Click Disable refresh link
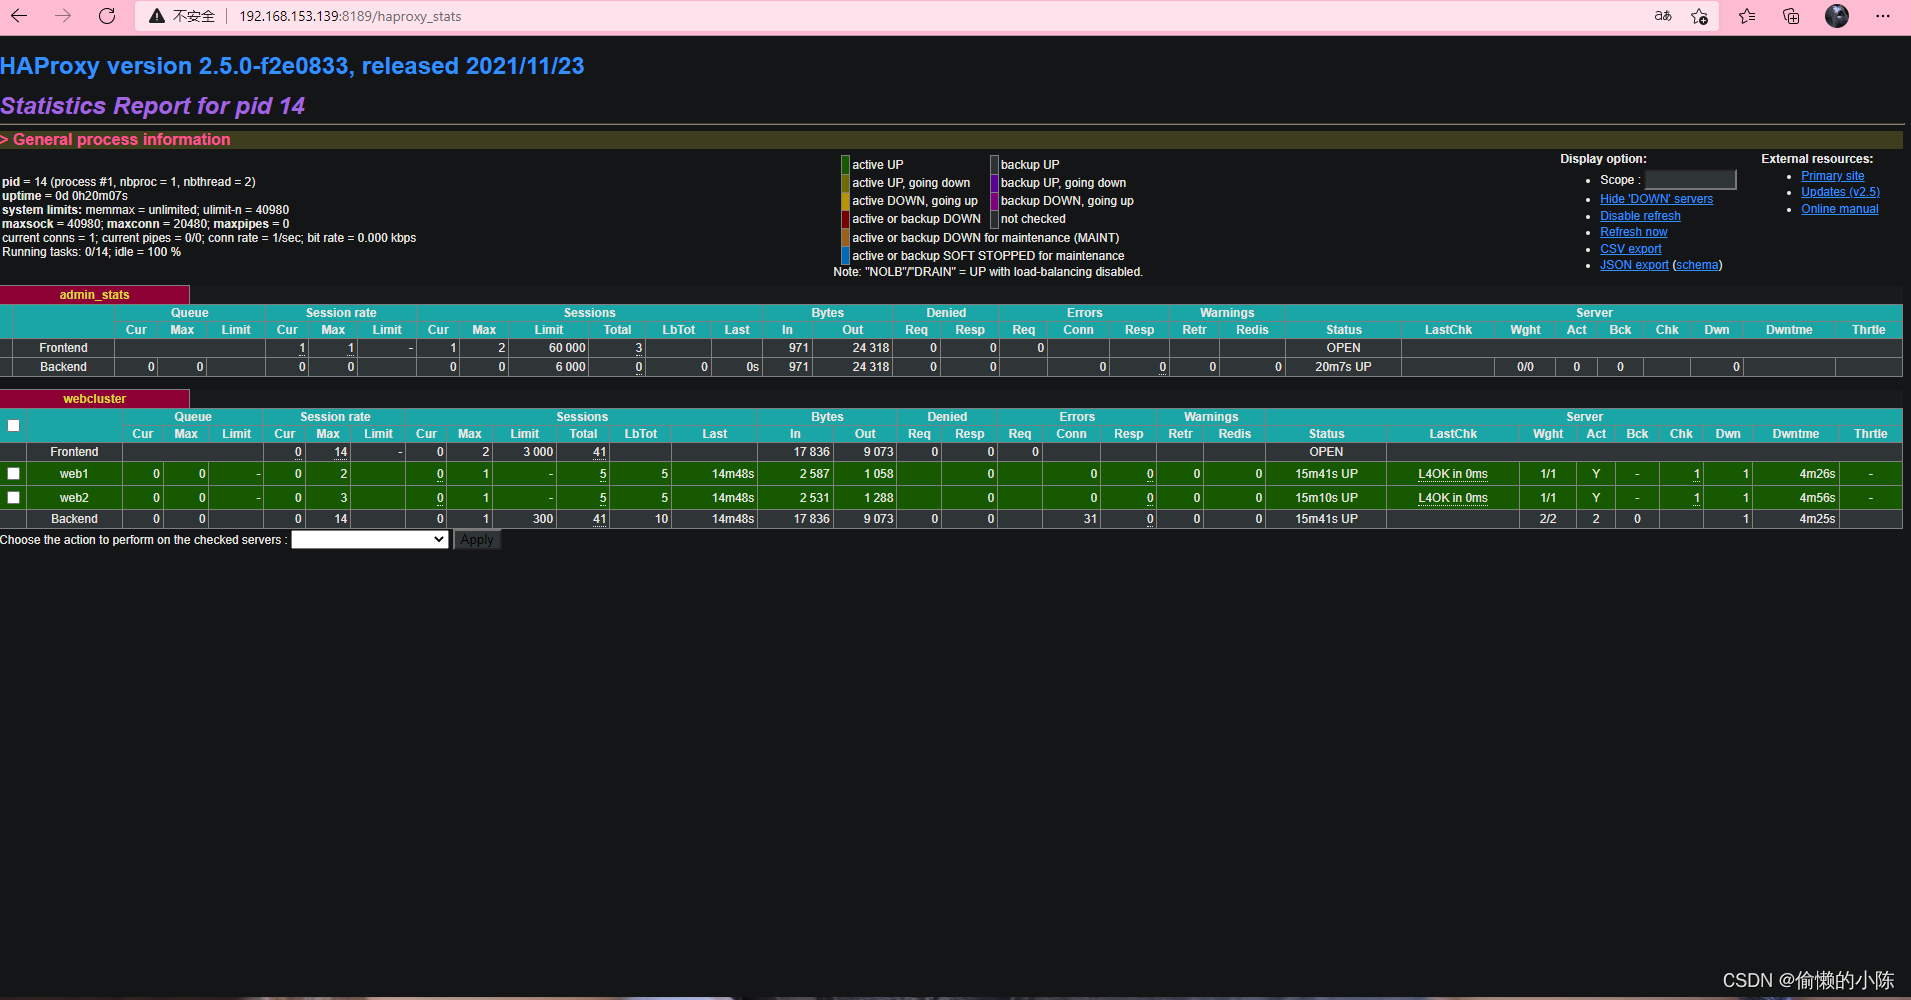Image resolution: width=1911 pixels, height=1000 pixels. [x=1640, y=216]
